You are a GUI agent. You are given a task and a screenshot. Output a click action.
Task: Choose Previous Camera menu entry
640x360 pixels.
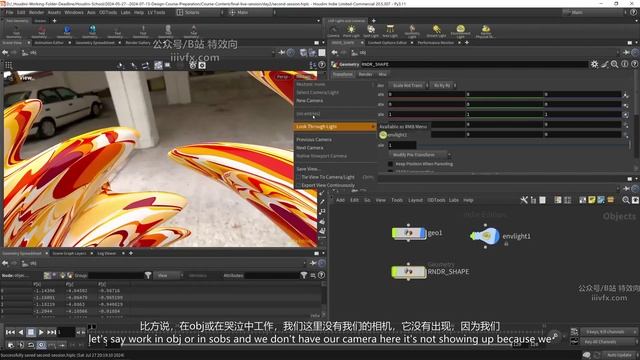[314, 140]
